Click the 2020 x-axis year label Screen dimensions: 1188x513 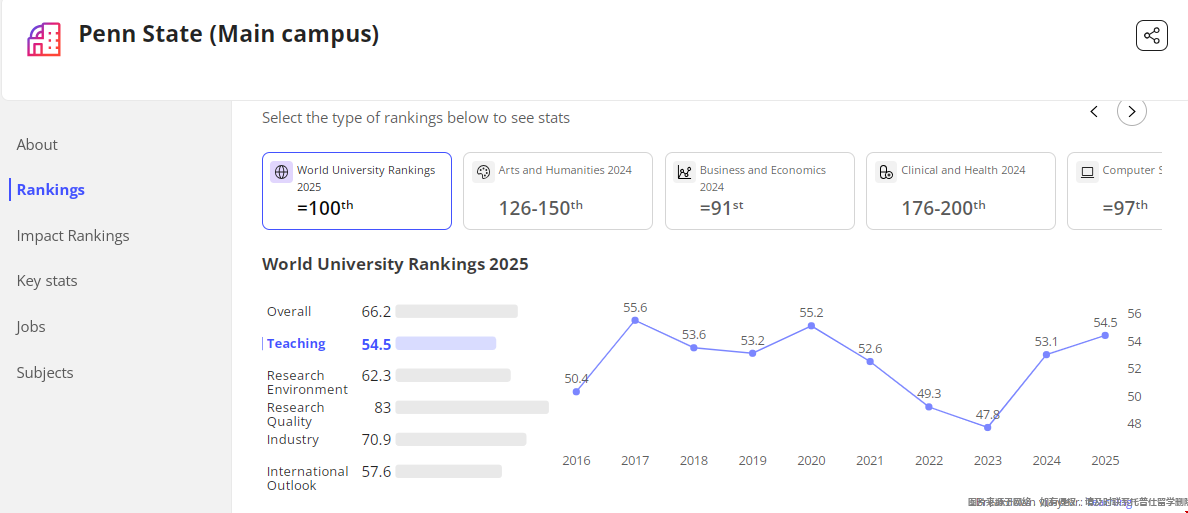811,460
